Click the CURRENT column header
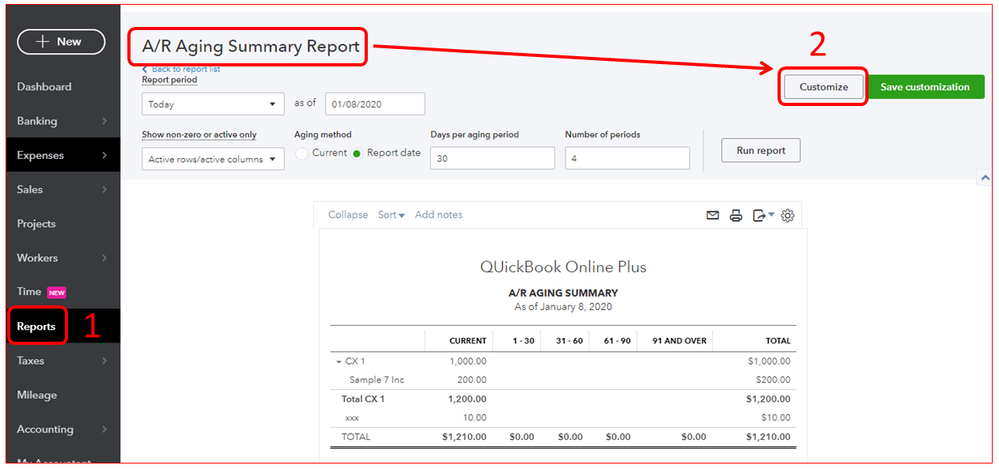The width and height of the screenshot is (999, 473). coord(467,341)
